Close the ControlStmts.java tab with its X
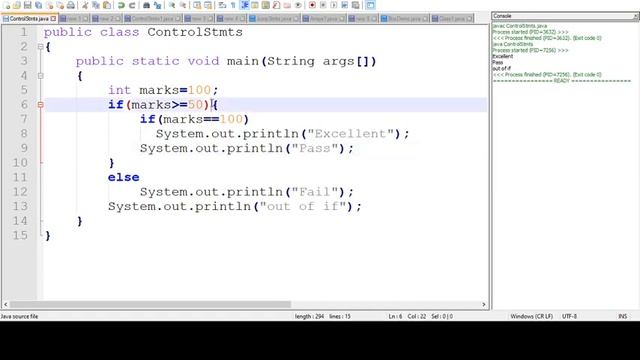The image size is (640, 360). pos(53,19)
